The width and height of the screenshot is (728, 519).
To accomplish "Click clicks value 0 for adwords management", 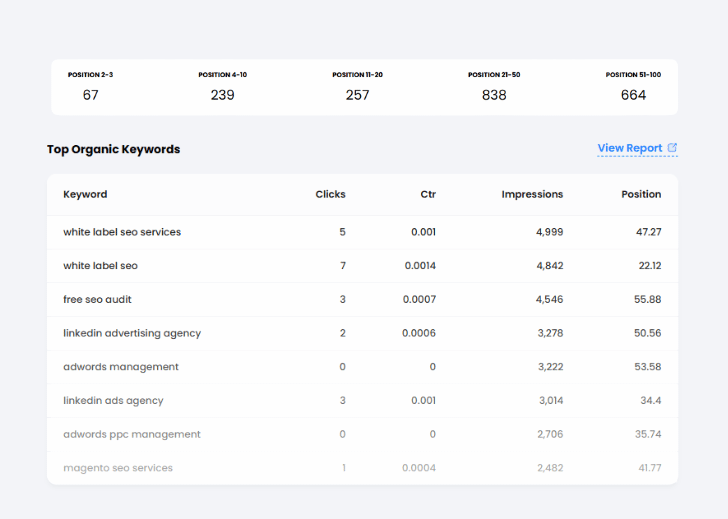I will 342,367.
